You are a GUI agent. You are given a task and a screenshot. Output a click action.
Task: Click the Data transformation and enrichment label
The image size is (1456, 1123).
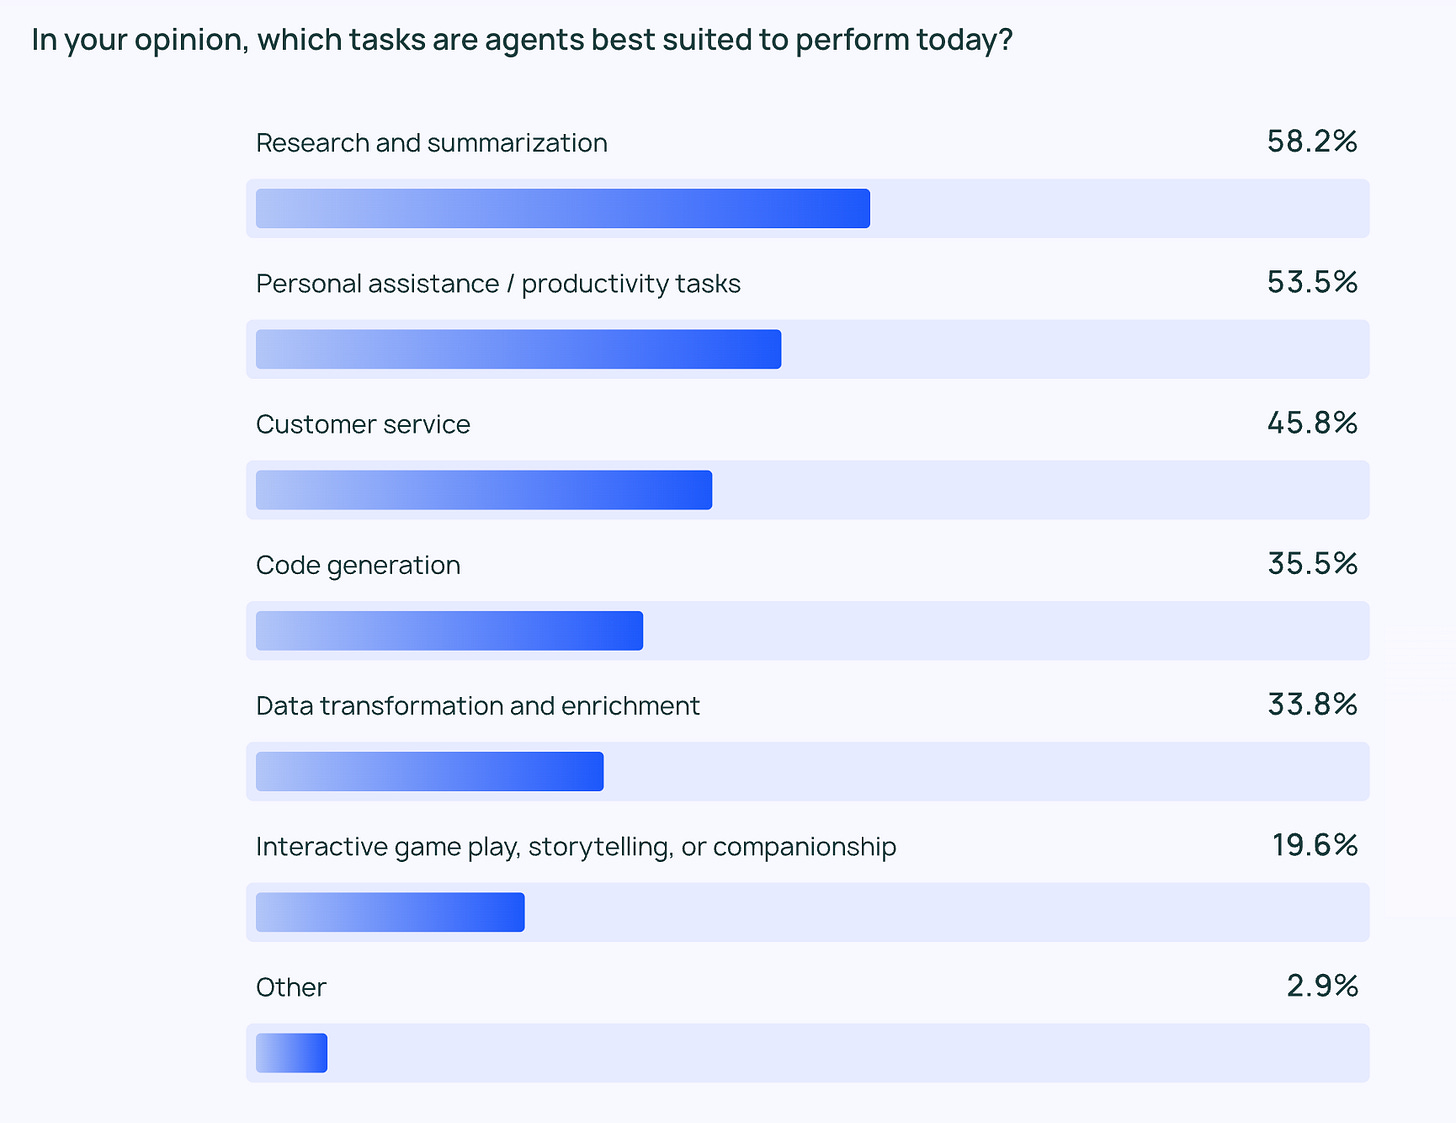[478, 706]
